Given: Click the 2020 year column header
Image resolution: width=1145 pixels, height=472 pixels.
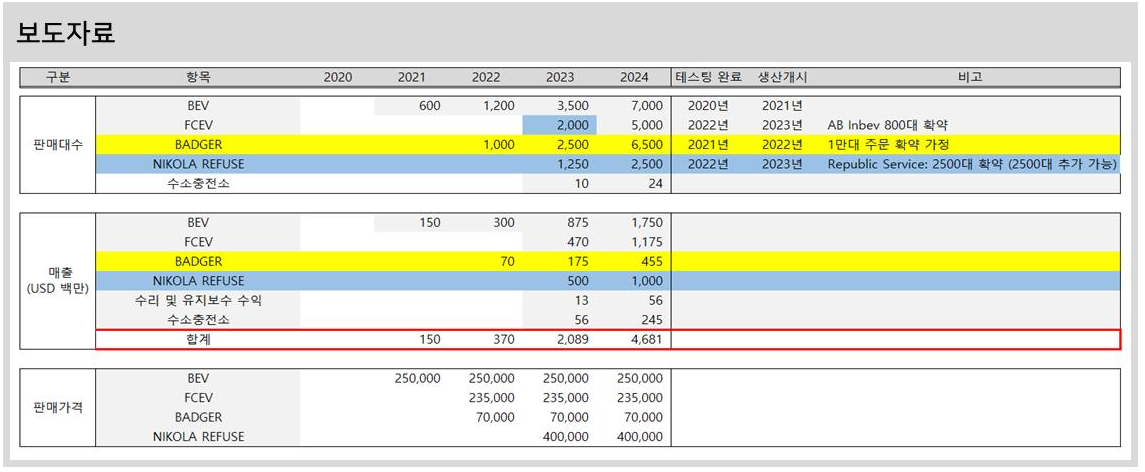Looking at the screenshot, I should pos(337,77).
